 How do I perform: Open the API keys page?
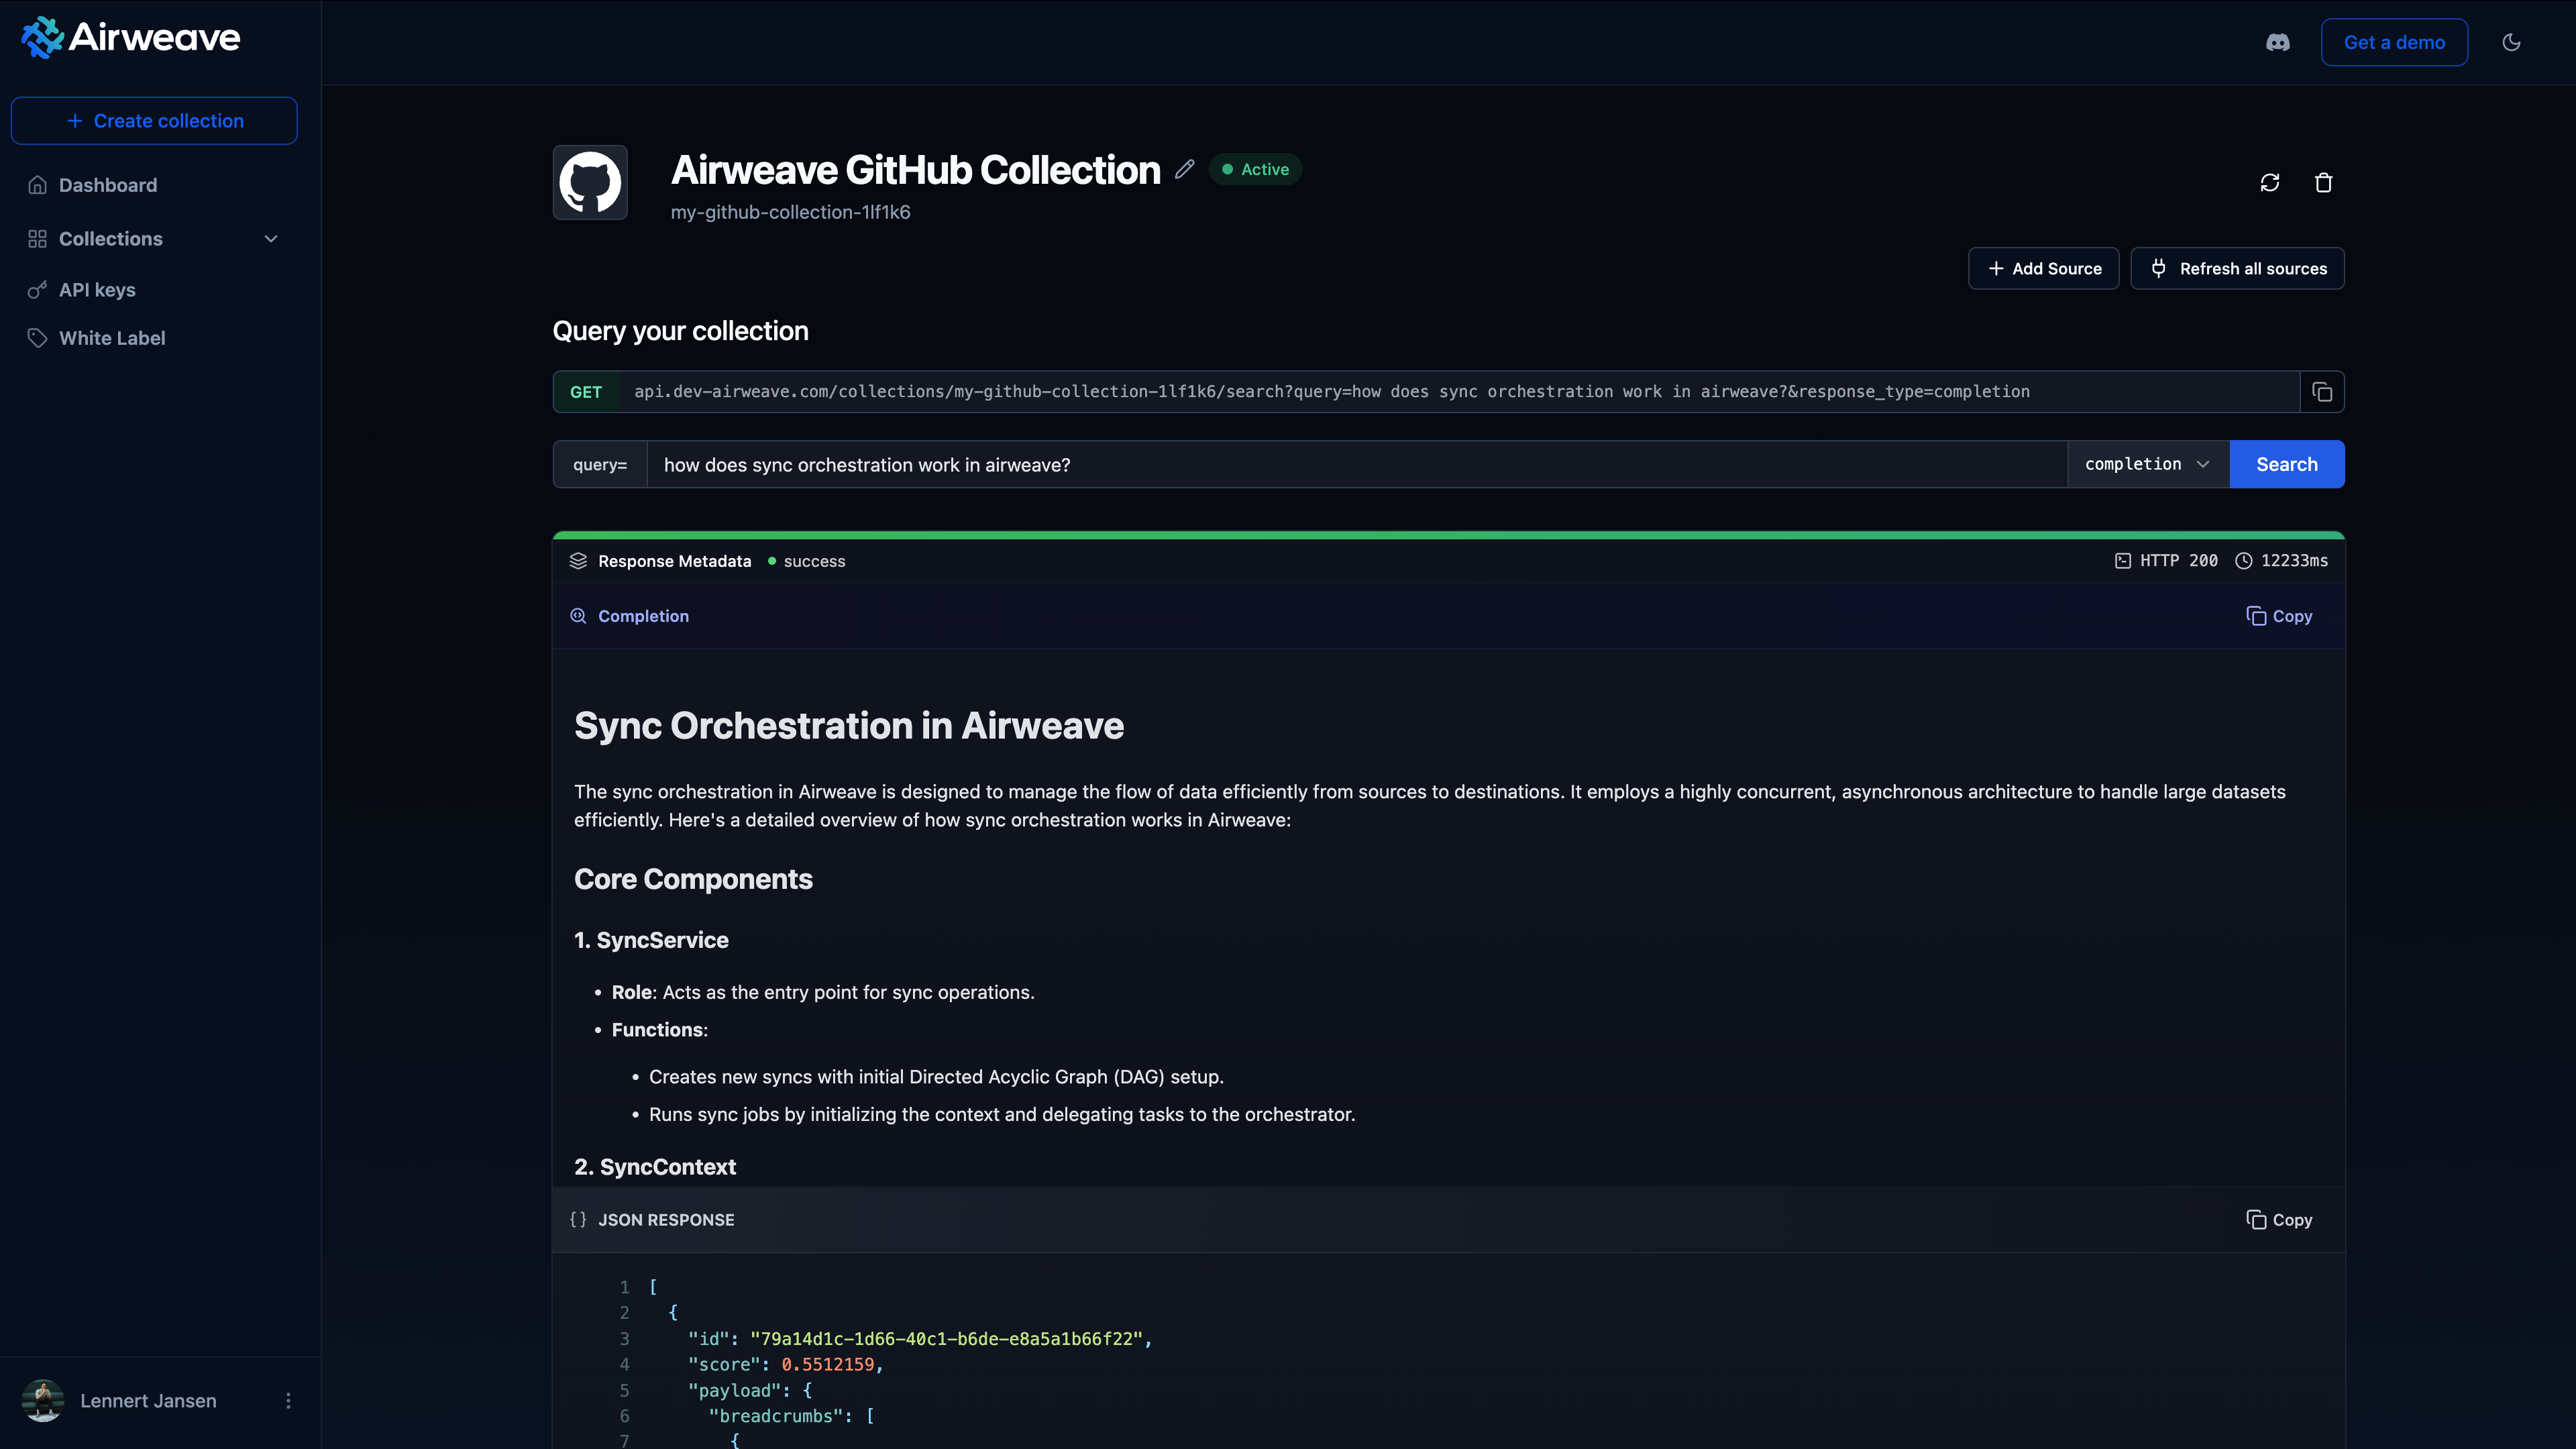point(97,290)
